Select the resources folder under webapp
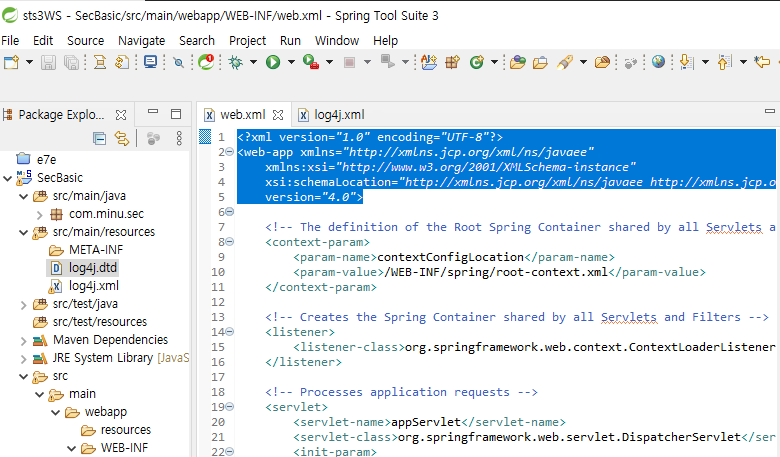Screen dimensions: 780x457 click(126, 430)
